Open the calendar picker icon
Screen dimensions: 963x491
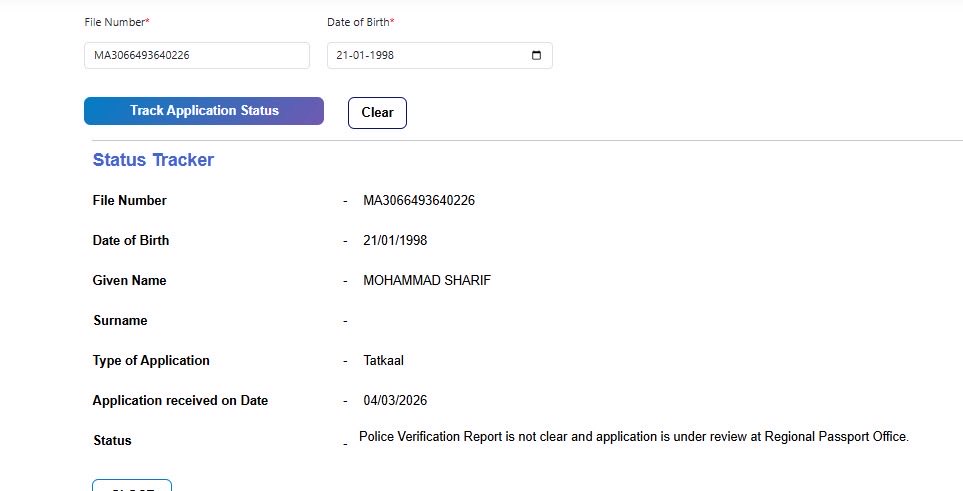[x=536, y=55]
